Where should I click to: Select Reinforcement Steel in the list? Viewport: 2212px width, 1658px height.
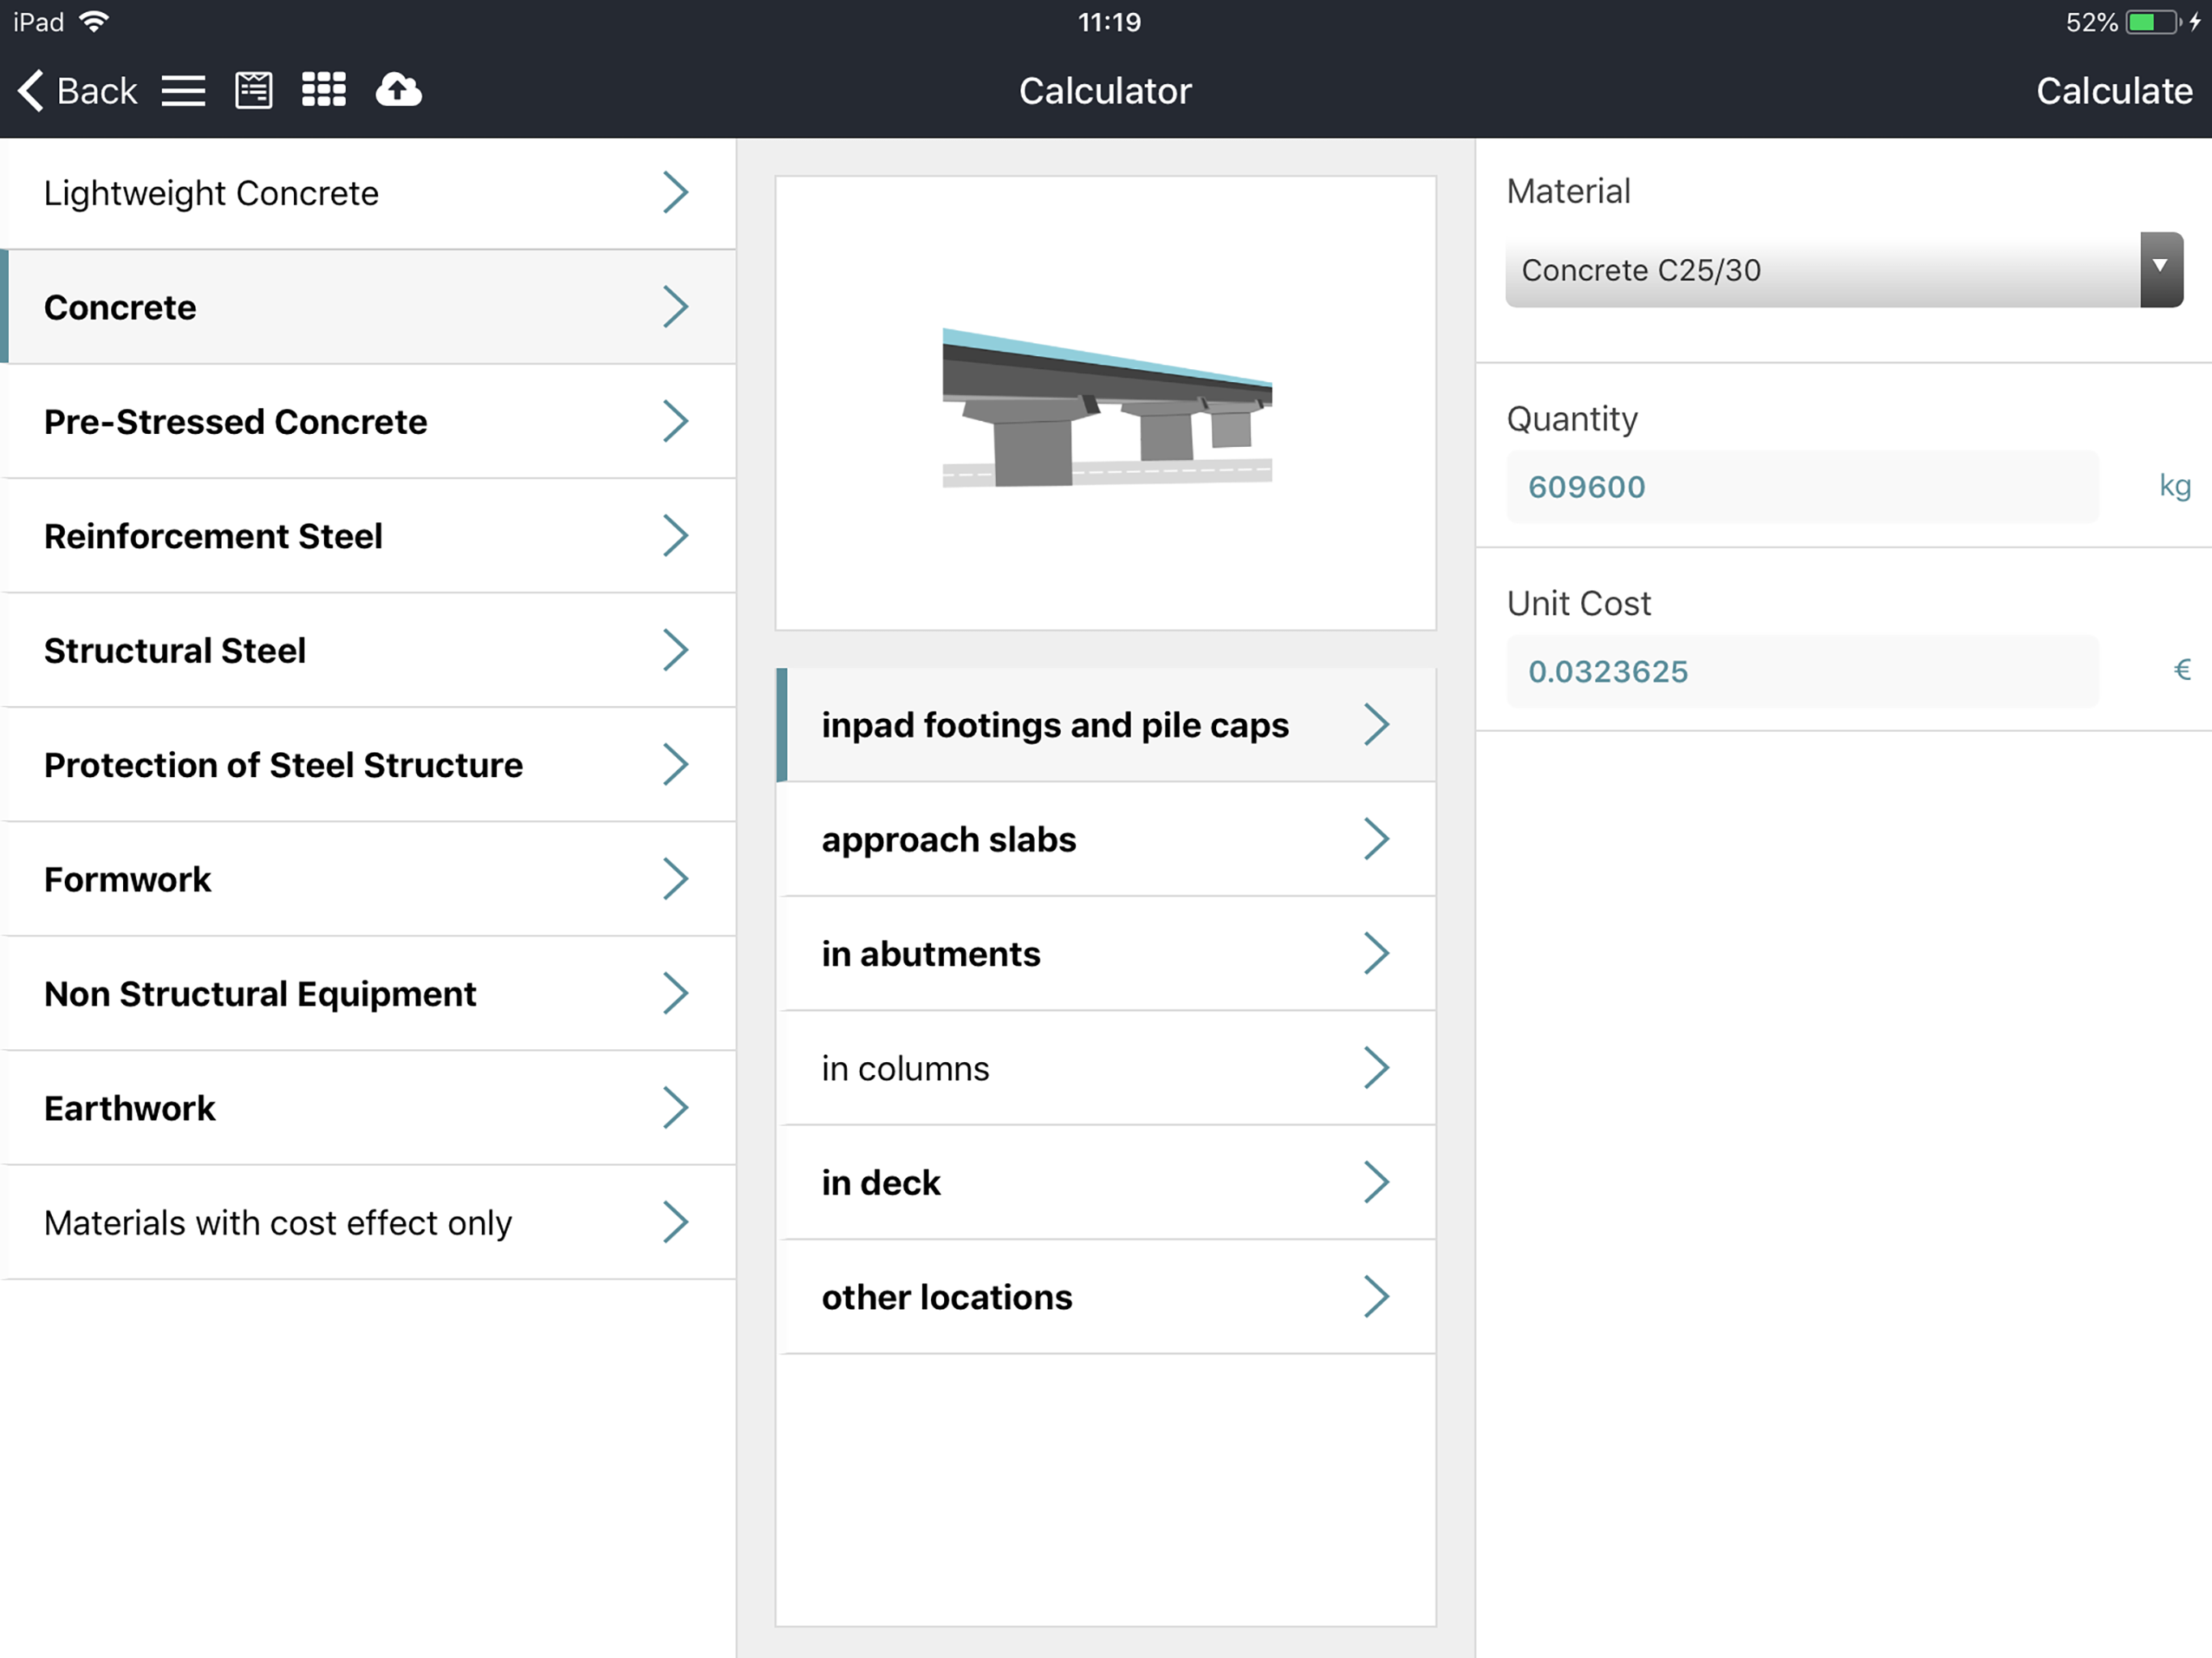pos(213,536)
